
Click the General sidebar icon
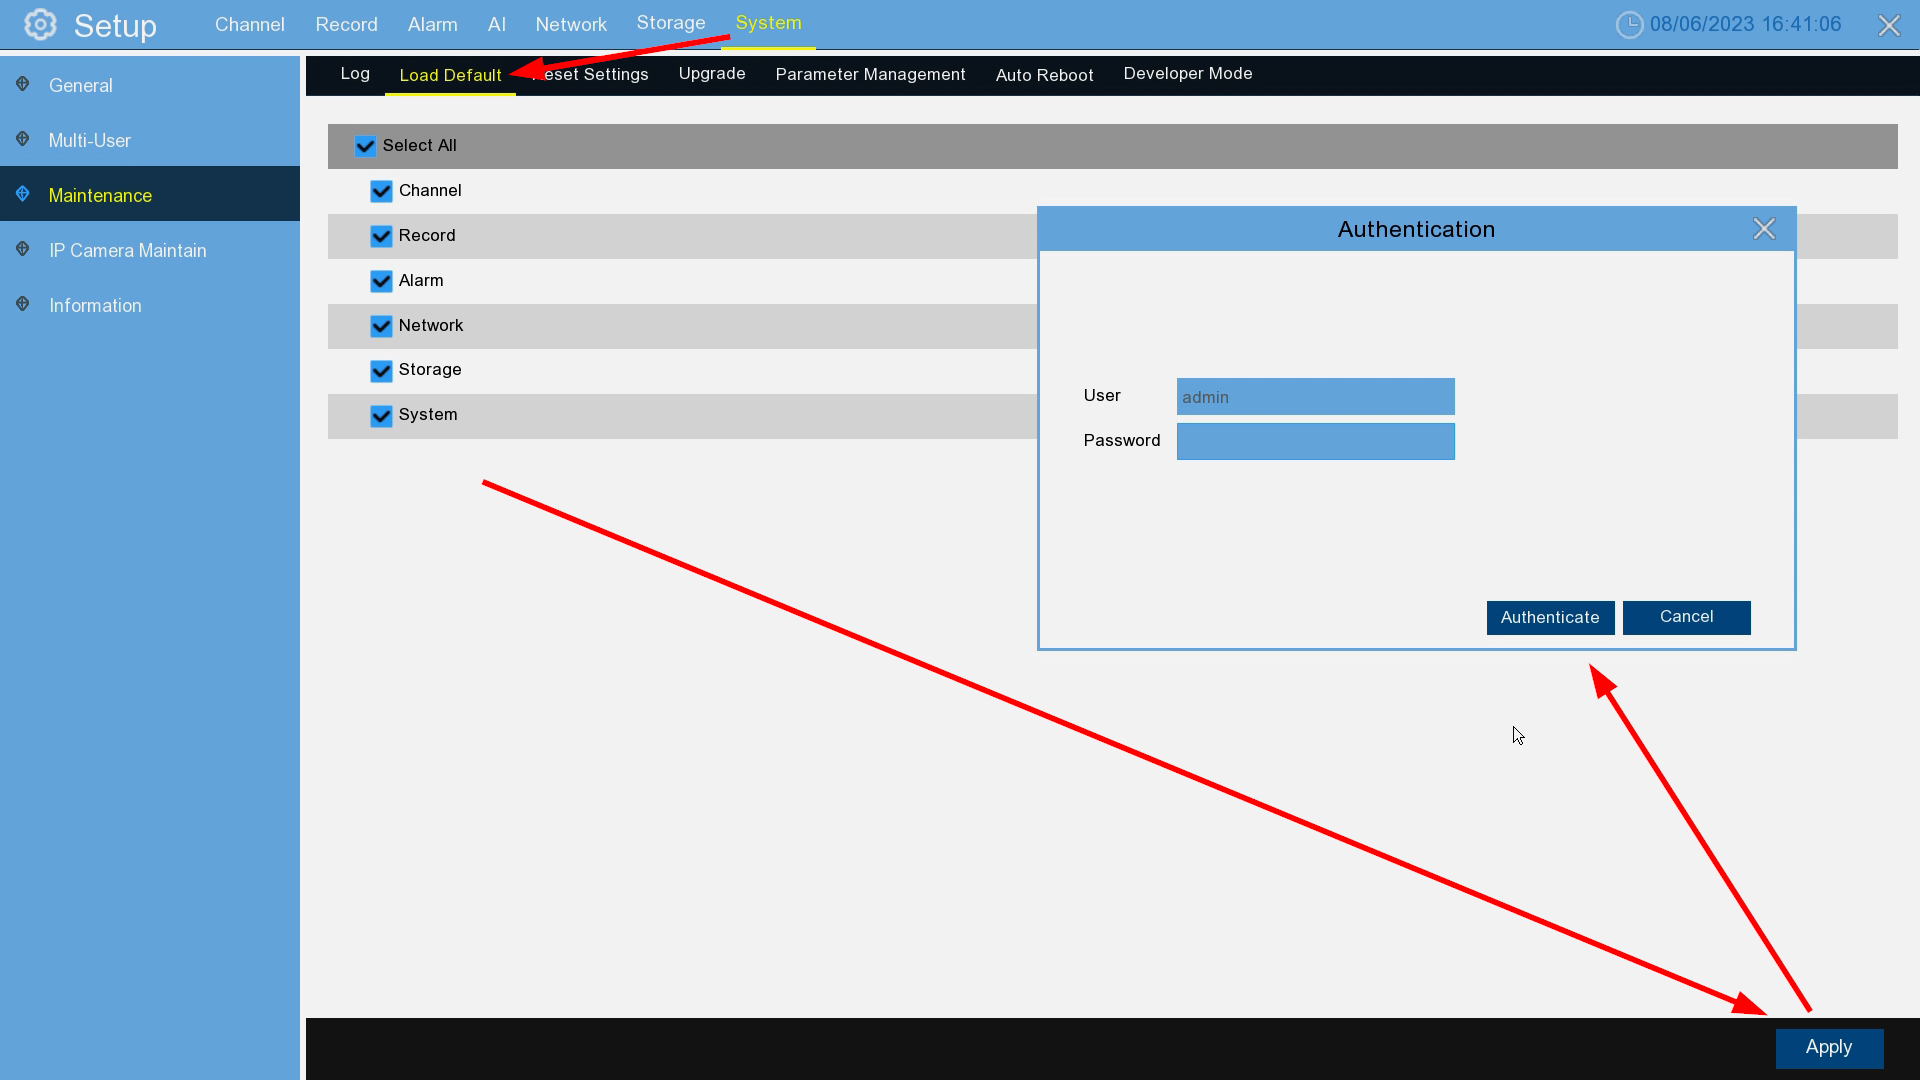pyautogui.click(x=23, y=85)
